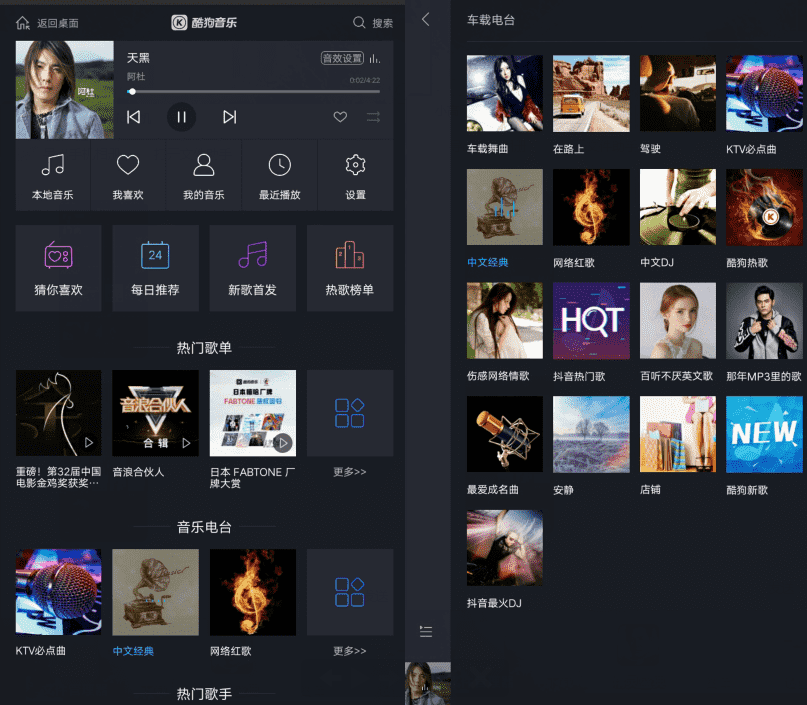
Task: Open 猜你喜欢 radio icon
Action: (59, 255)
